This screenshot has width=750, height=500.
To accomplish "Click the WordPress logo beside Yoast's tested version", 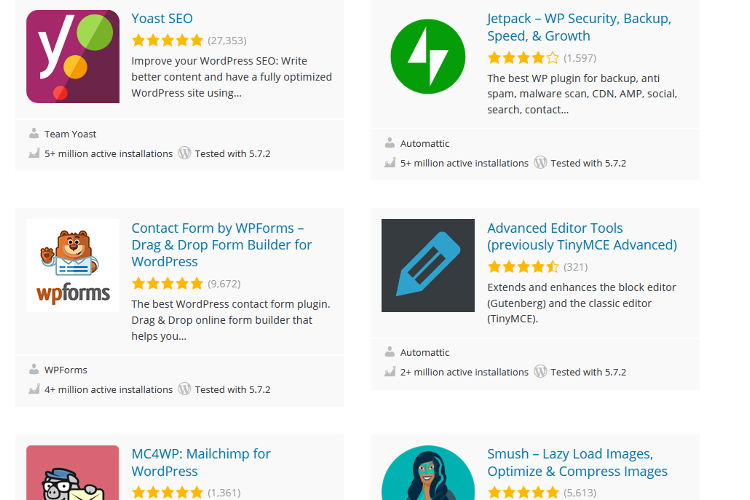I will 184,153.
